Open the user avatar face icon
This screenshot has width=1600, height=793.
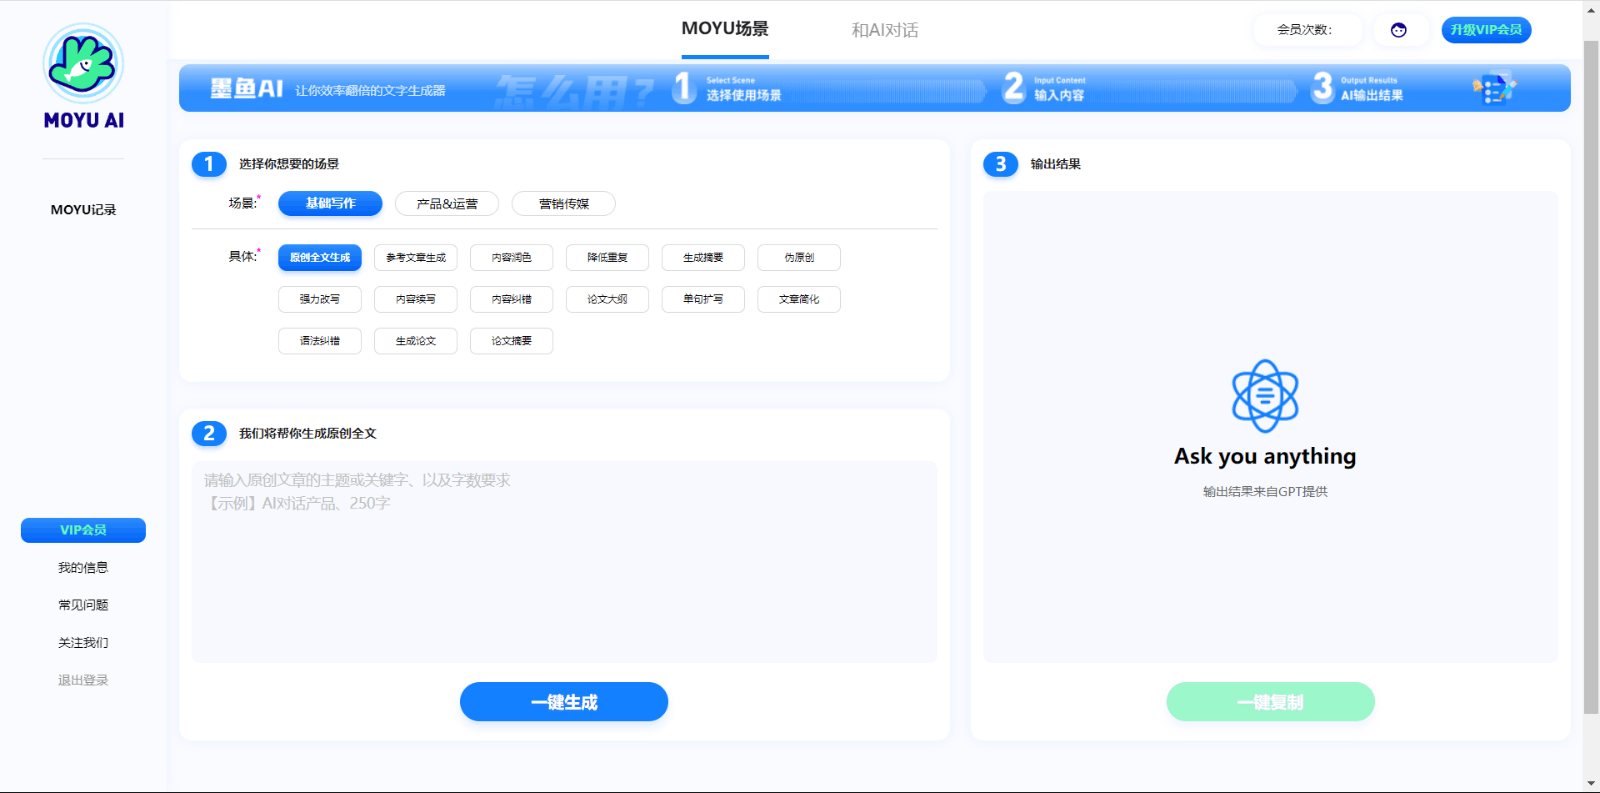(x=1398, y=30)
